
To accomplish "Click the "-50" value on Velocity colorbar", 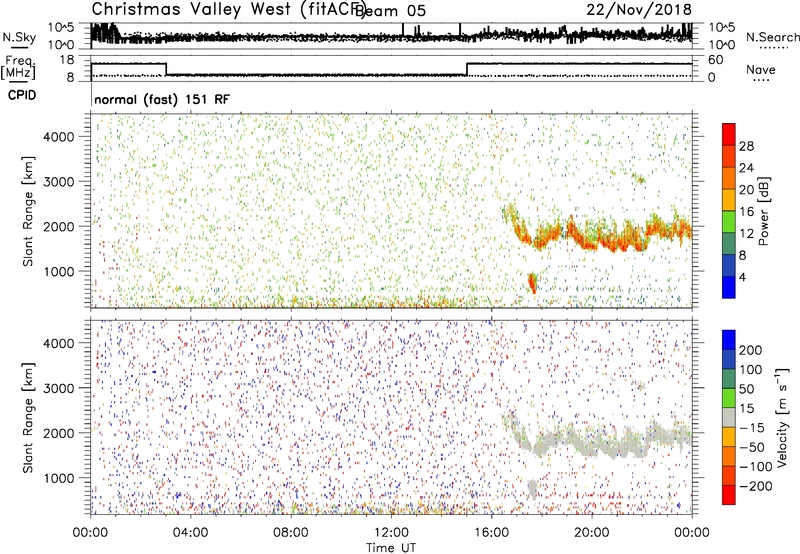I will click(752, 447).
